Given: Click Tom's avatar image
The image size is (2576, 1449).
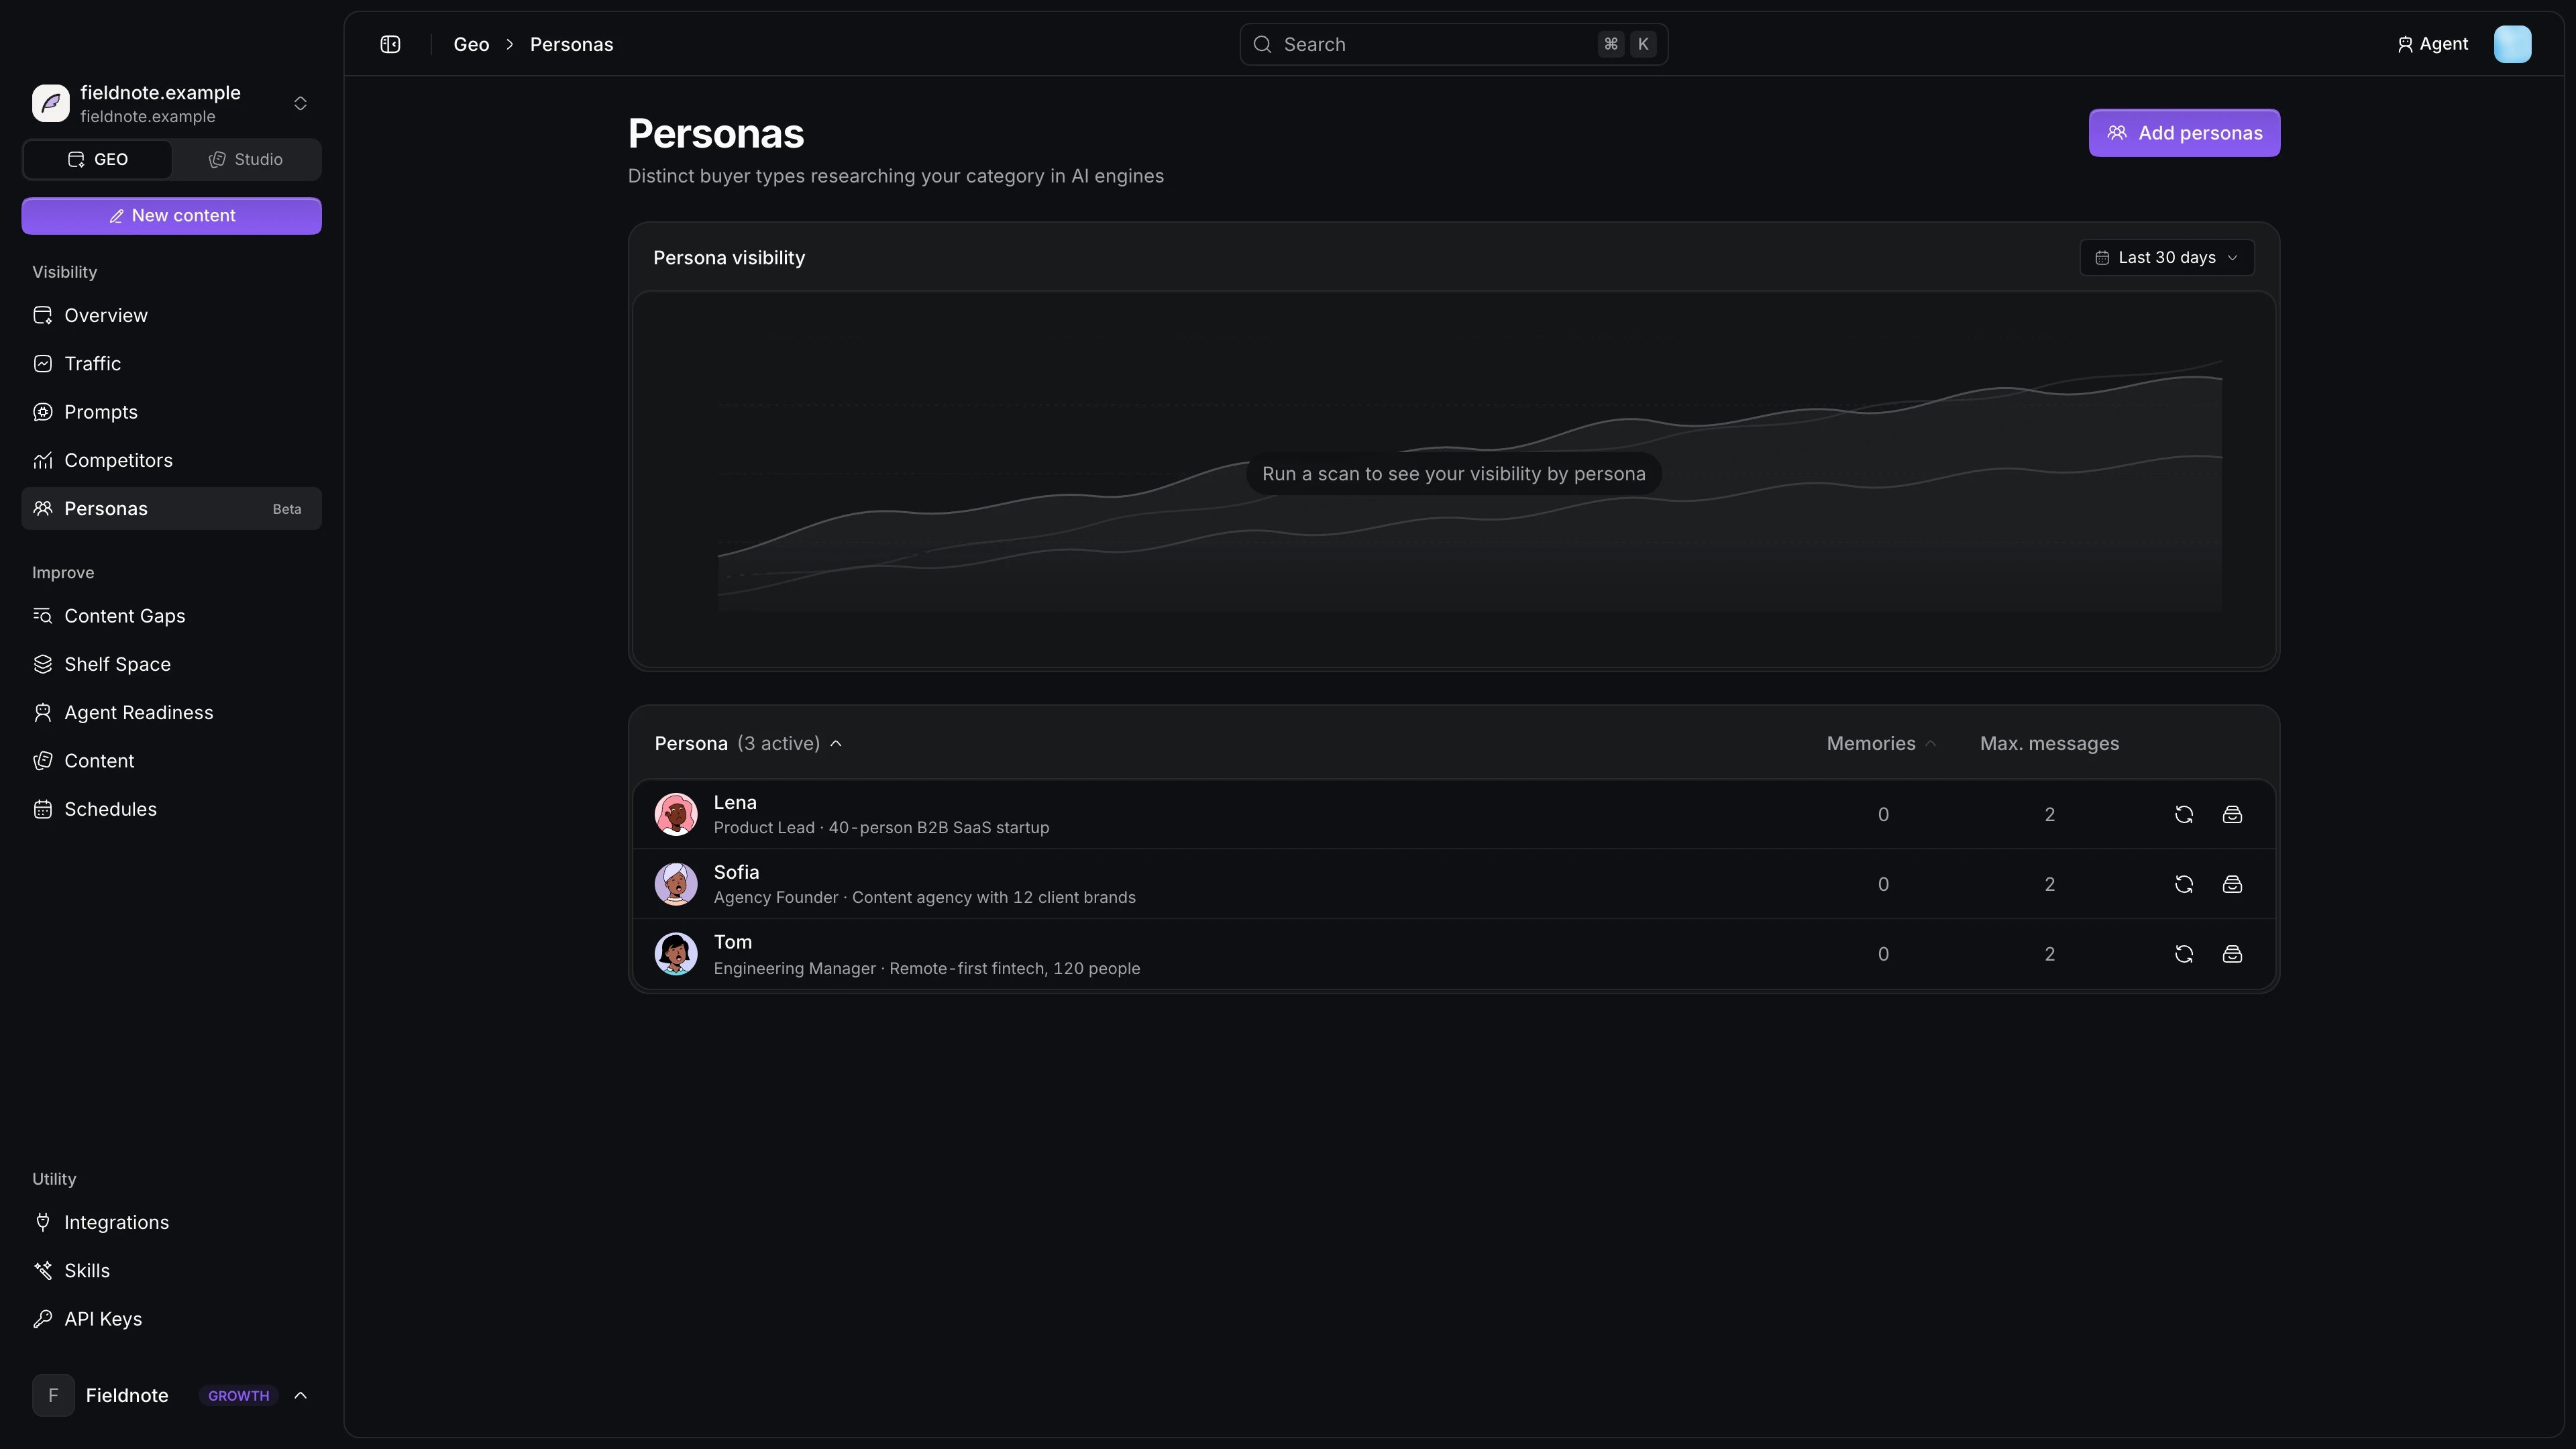Looking at the screenshot, I should (x=676, y=954).
